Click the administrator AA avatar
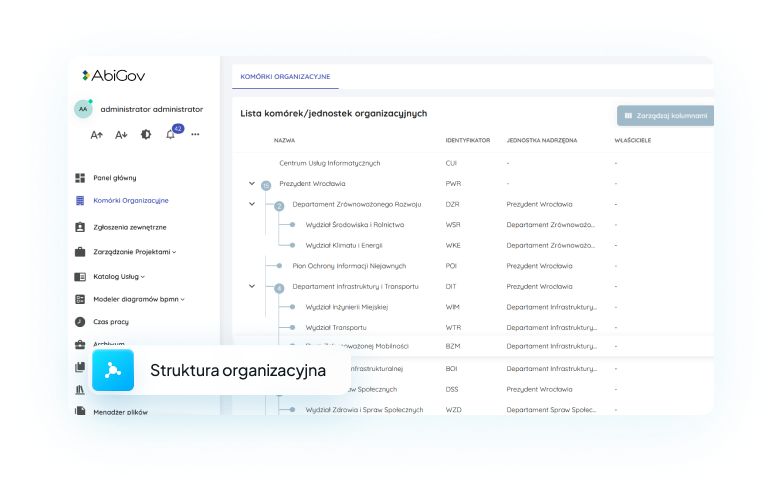 click(83, 109)
